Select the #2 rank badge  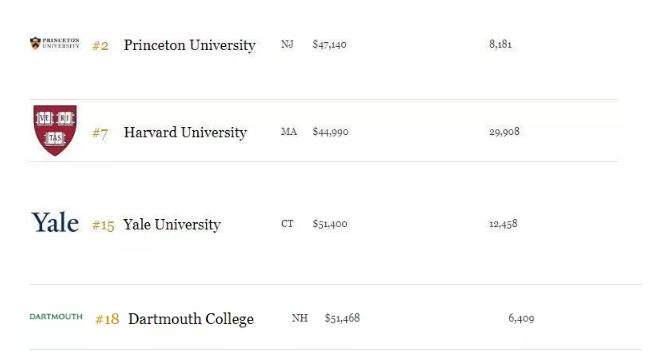pyautogui.click(x=100, y=46)
